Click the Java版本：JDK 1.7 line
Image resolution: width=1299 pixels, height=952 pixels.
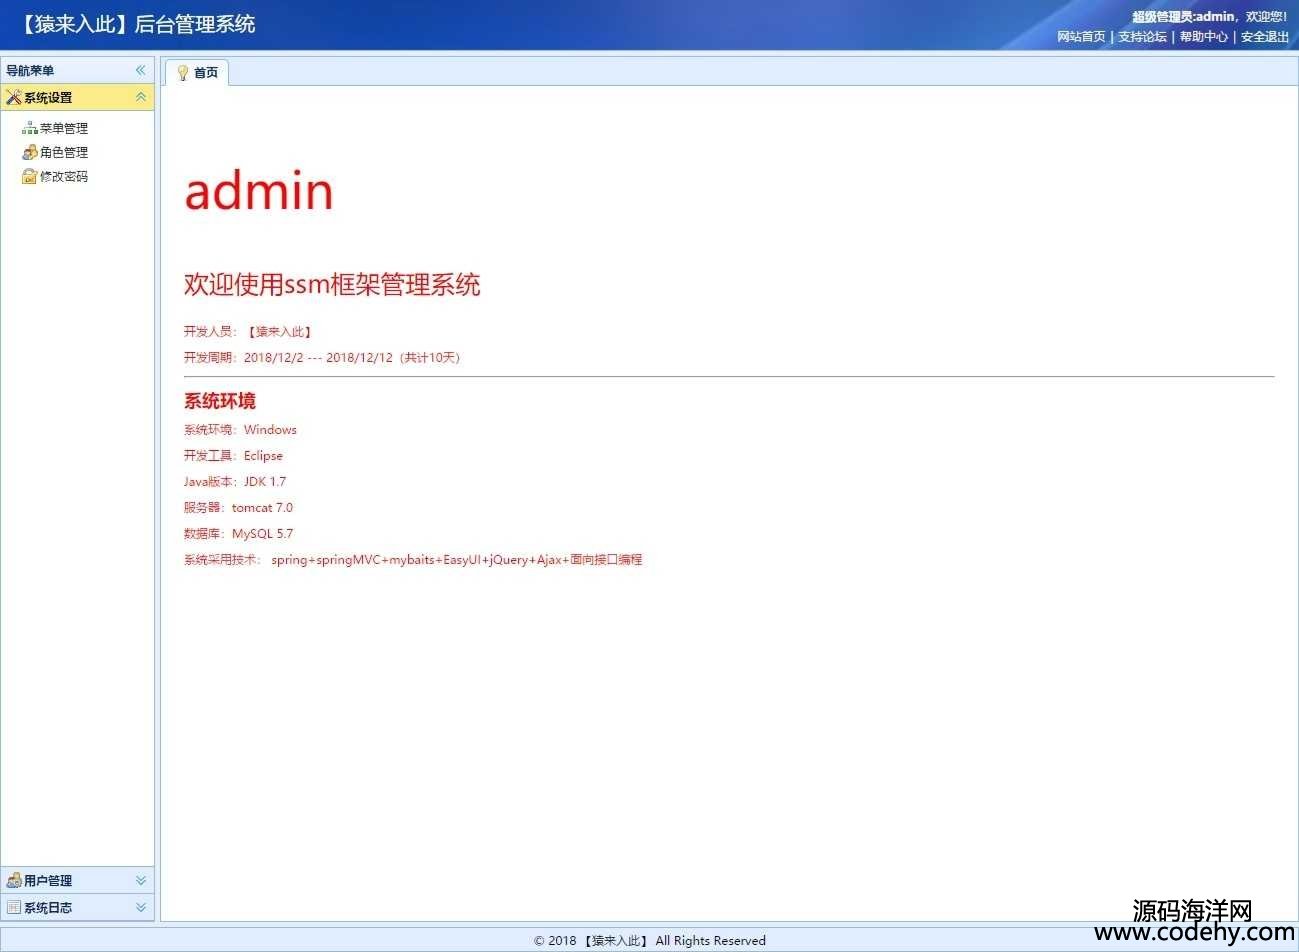click(235, 482)
